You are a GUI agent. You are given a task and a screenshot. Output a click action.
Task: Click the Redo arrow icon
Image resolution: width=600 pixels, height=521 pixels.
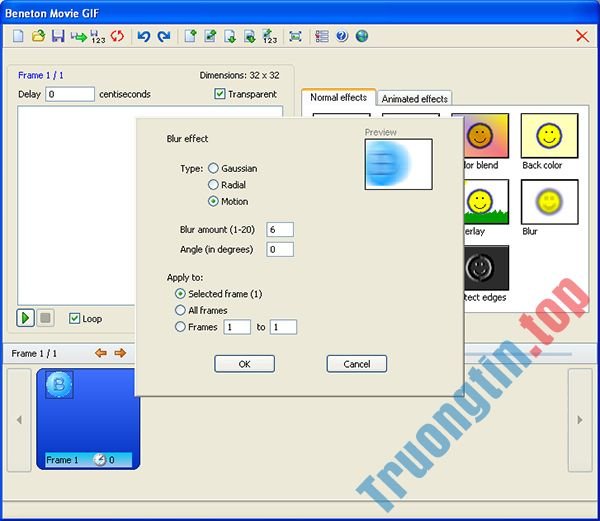pyautogui.click(x=163, y=36)
